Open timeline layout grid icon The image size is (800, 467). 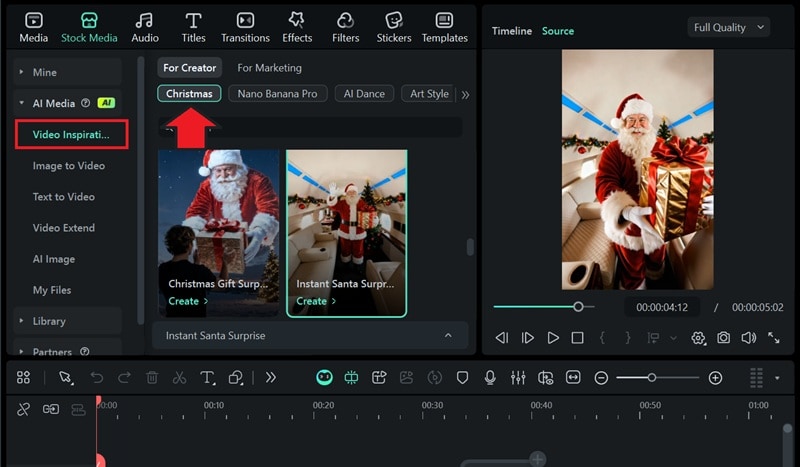23,377
